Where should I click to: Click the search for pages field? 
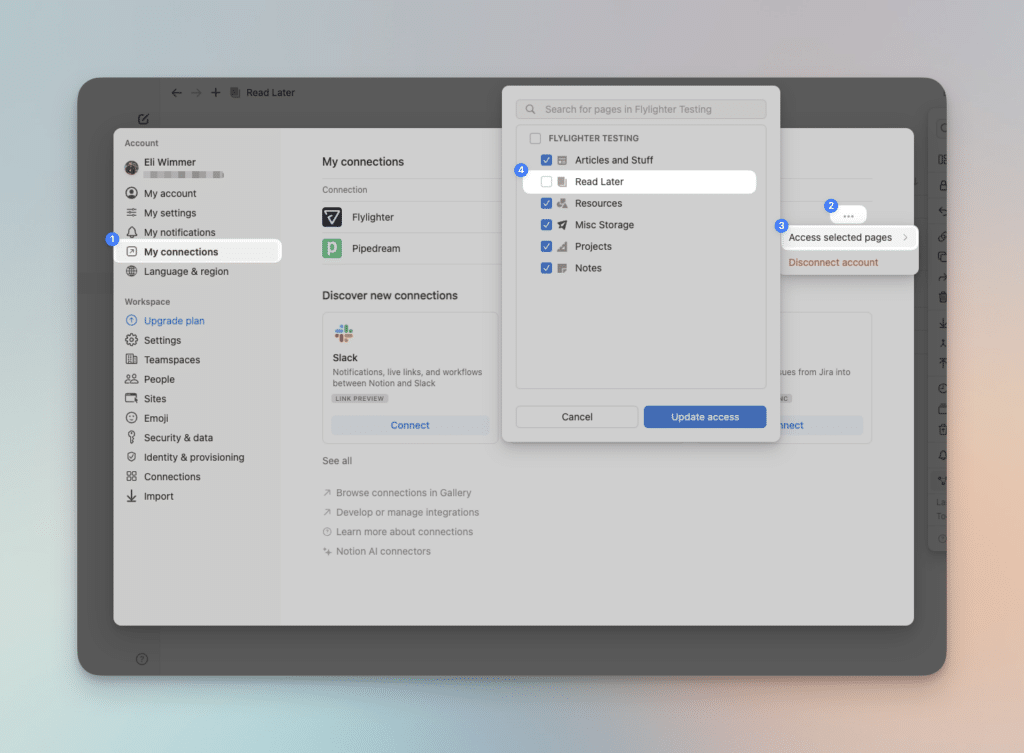pos(640,109)
